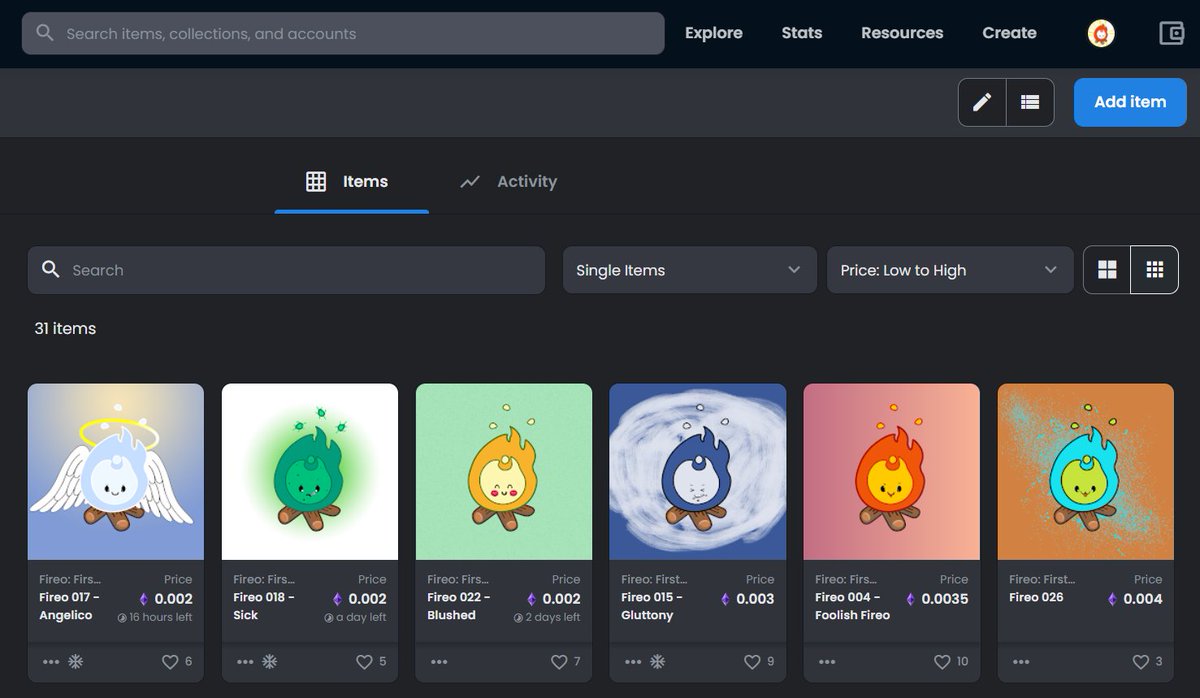Open Fireo 004 - Foolish Fireo title link
The width and height of the screenshot is (1200, 698).
[x=852, y=606]
